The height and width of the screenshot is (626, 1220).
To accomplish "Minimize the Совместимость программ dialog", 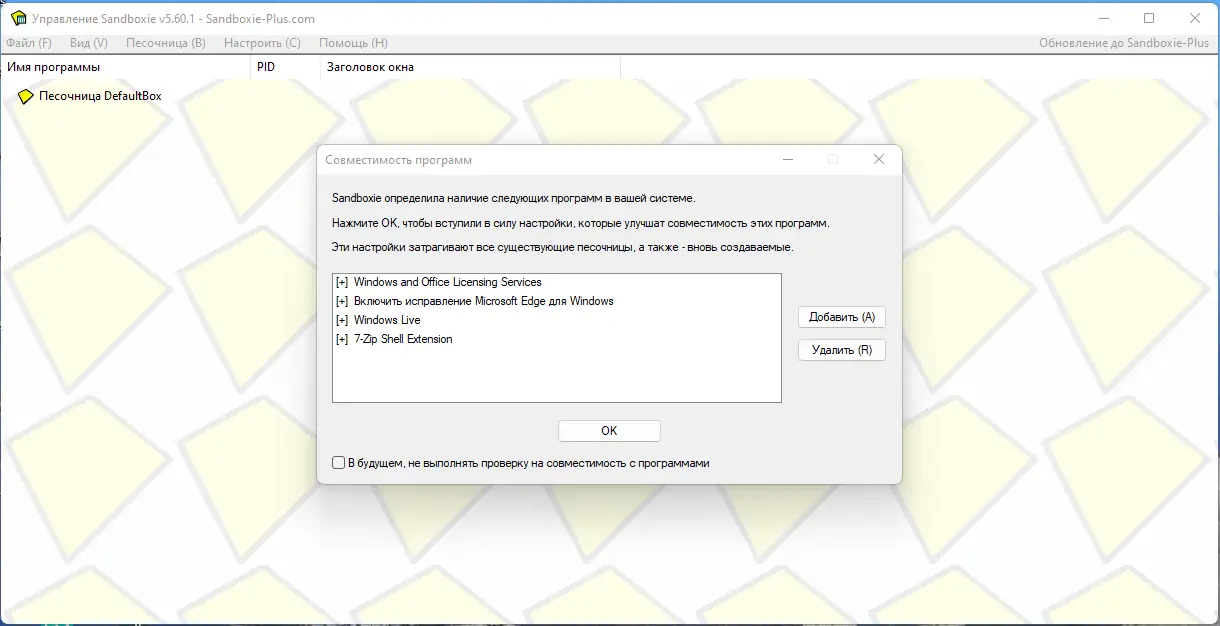I will pyautogui.click(x=788, y=160).
